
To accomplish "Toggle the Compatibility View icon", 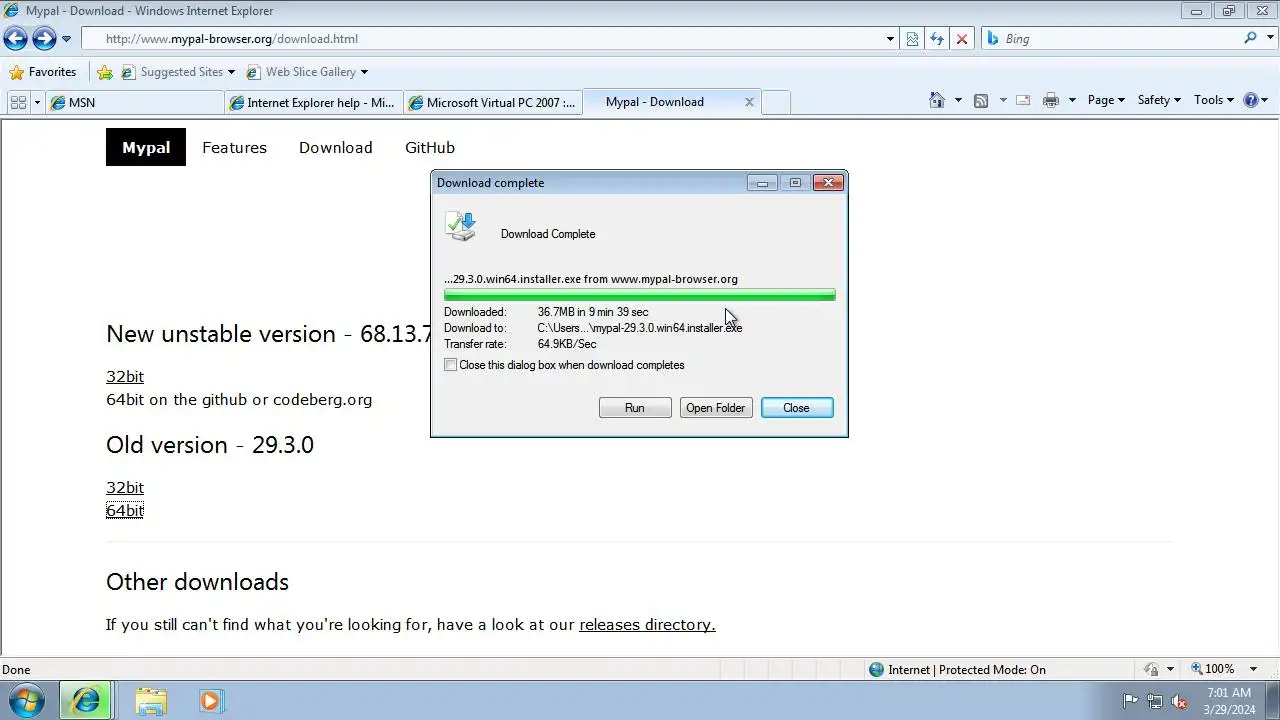I will (912, 39).
